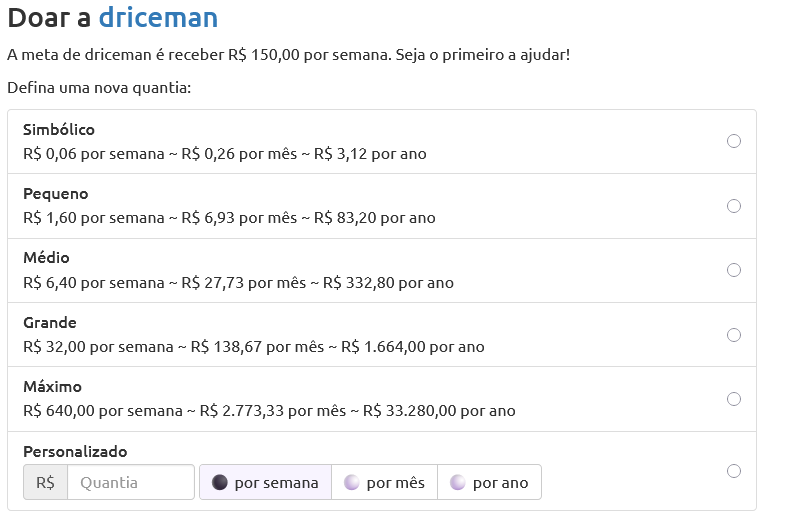Open the driceman profile link
The width and height of the screenshot is (789, 524).
158,17
